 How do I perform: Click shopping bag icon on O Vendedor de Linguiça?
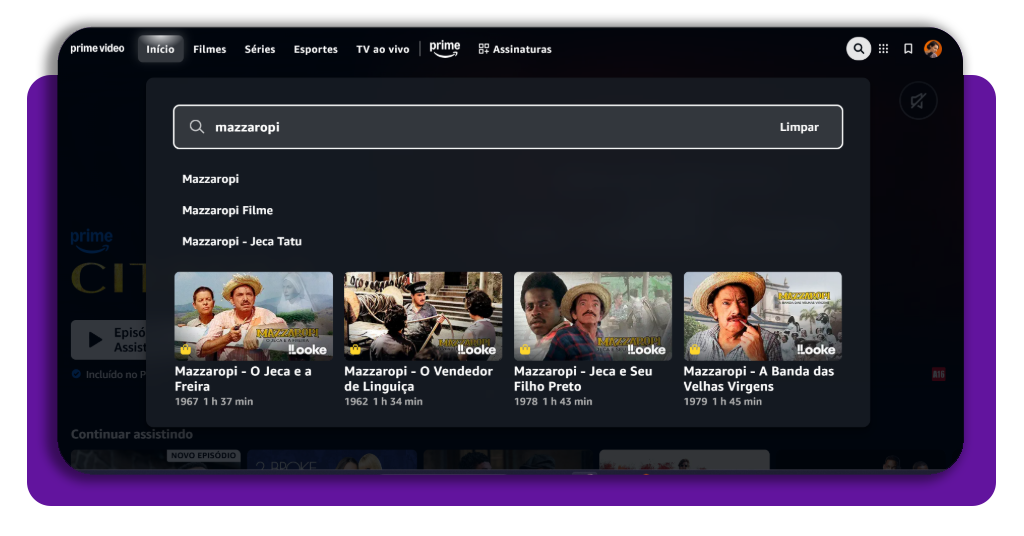pyautogui.click(x=355, y=350)
